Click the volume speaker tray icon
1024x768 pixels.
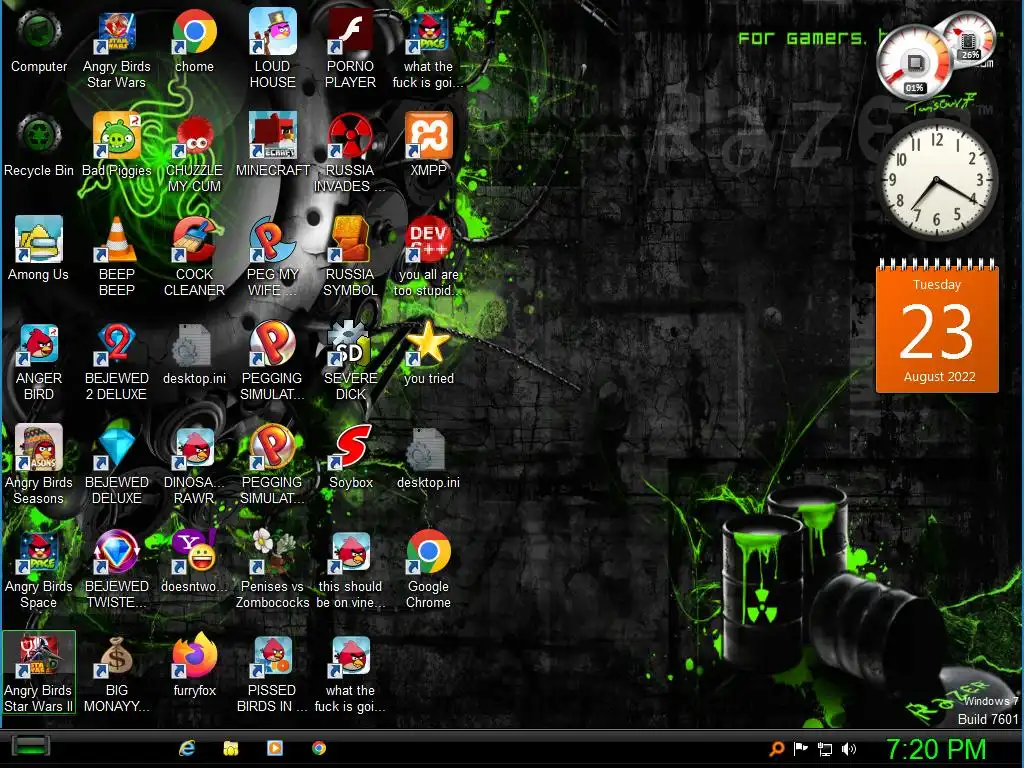pos(849,749)
